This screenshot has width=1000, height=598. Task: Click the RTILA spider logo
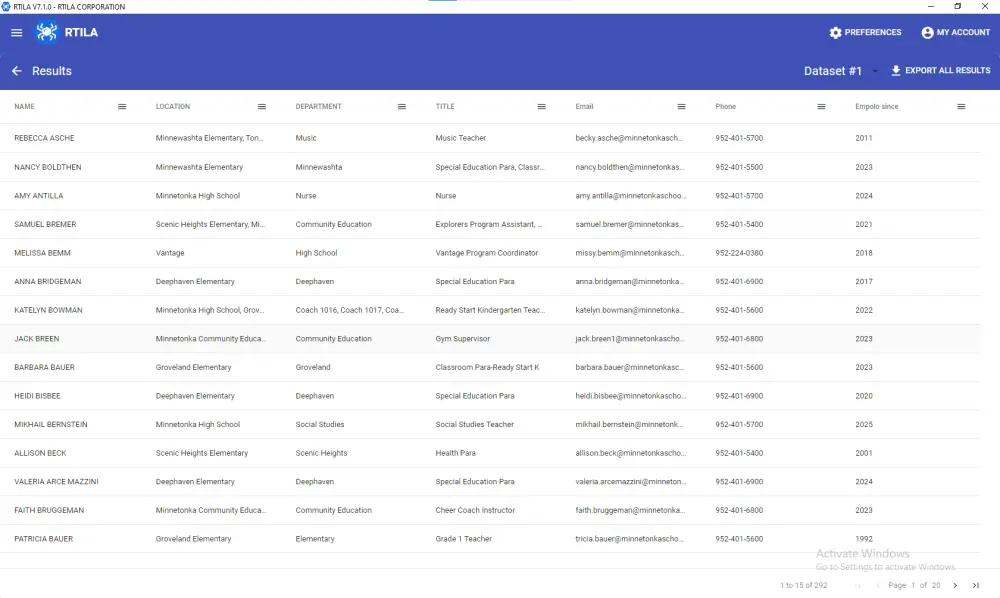point(47,32)
